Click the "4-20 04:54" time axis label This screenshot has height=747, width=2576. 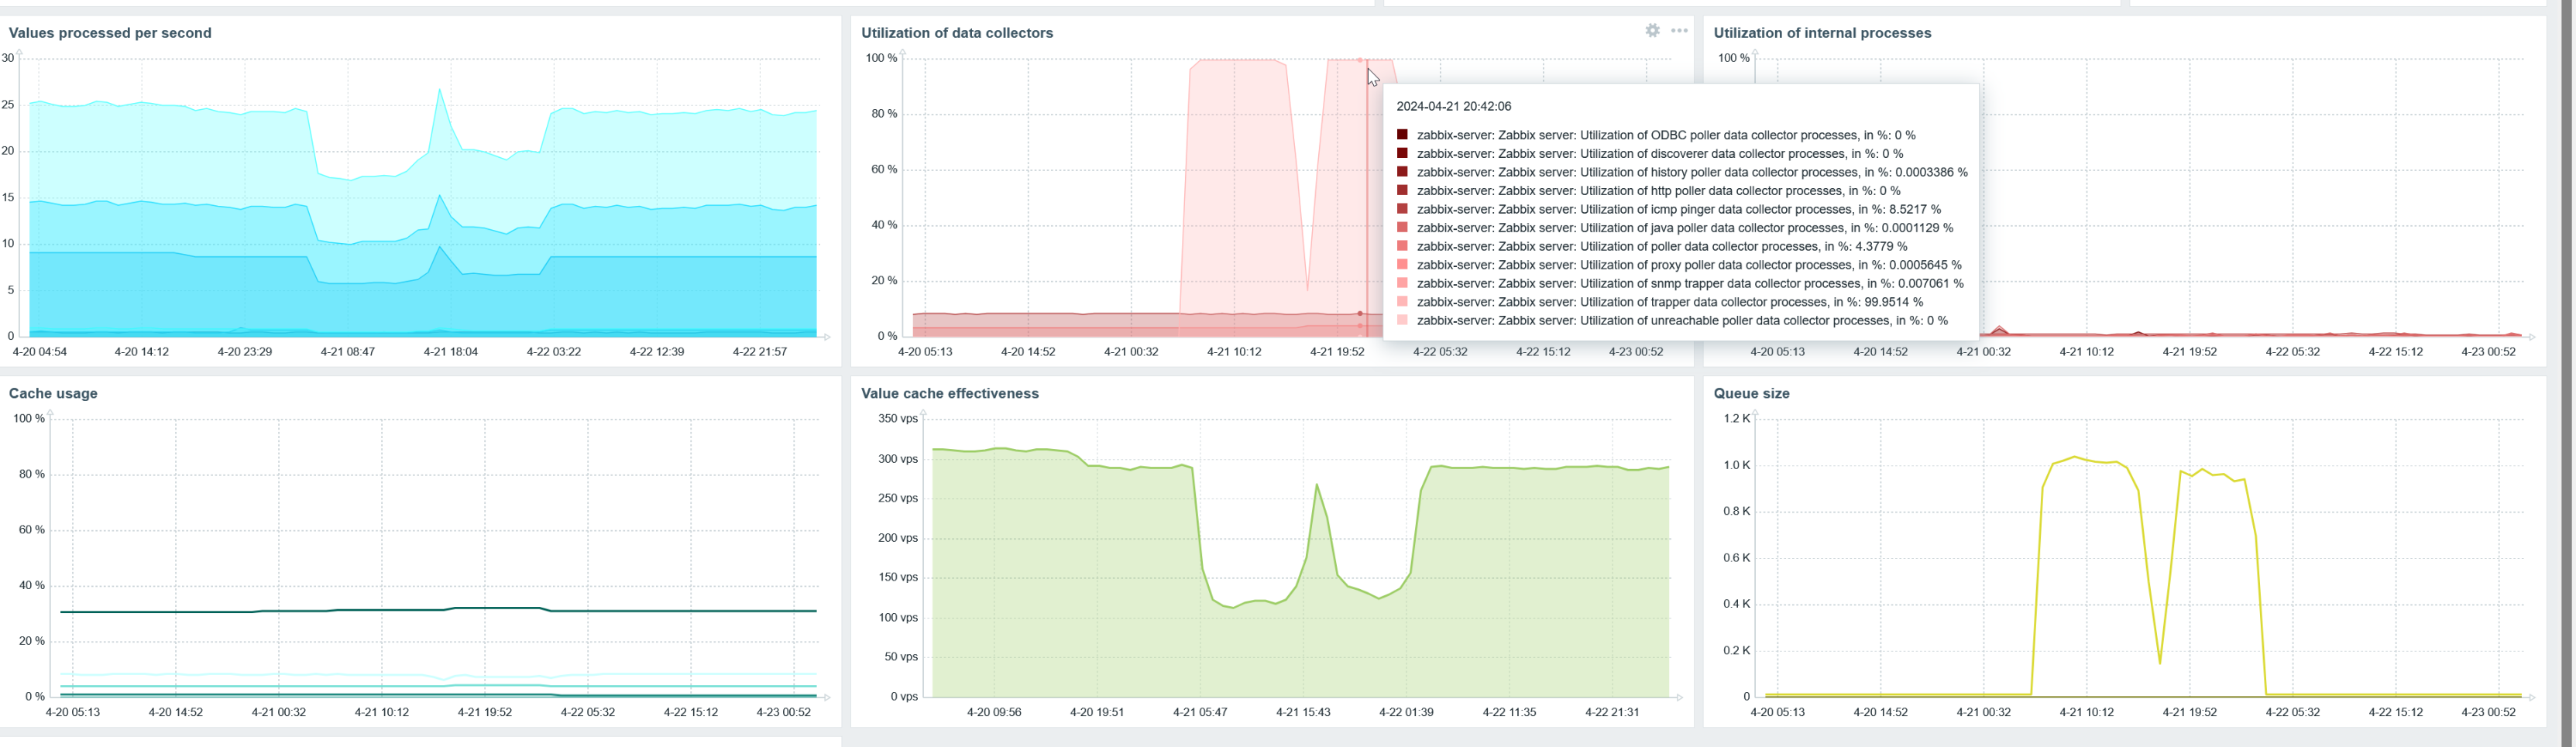click(x=40, y=352)
